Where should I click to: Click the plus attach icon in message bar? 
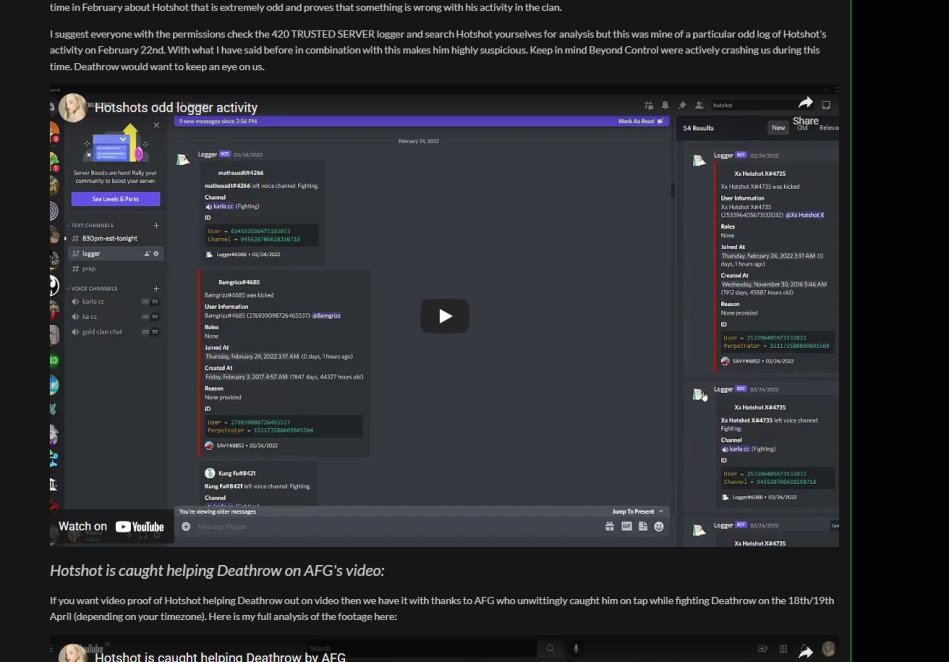(186, 526)
